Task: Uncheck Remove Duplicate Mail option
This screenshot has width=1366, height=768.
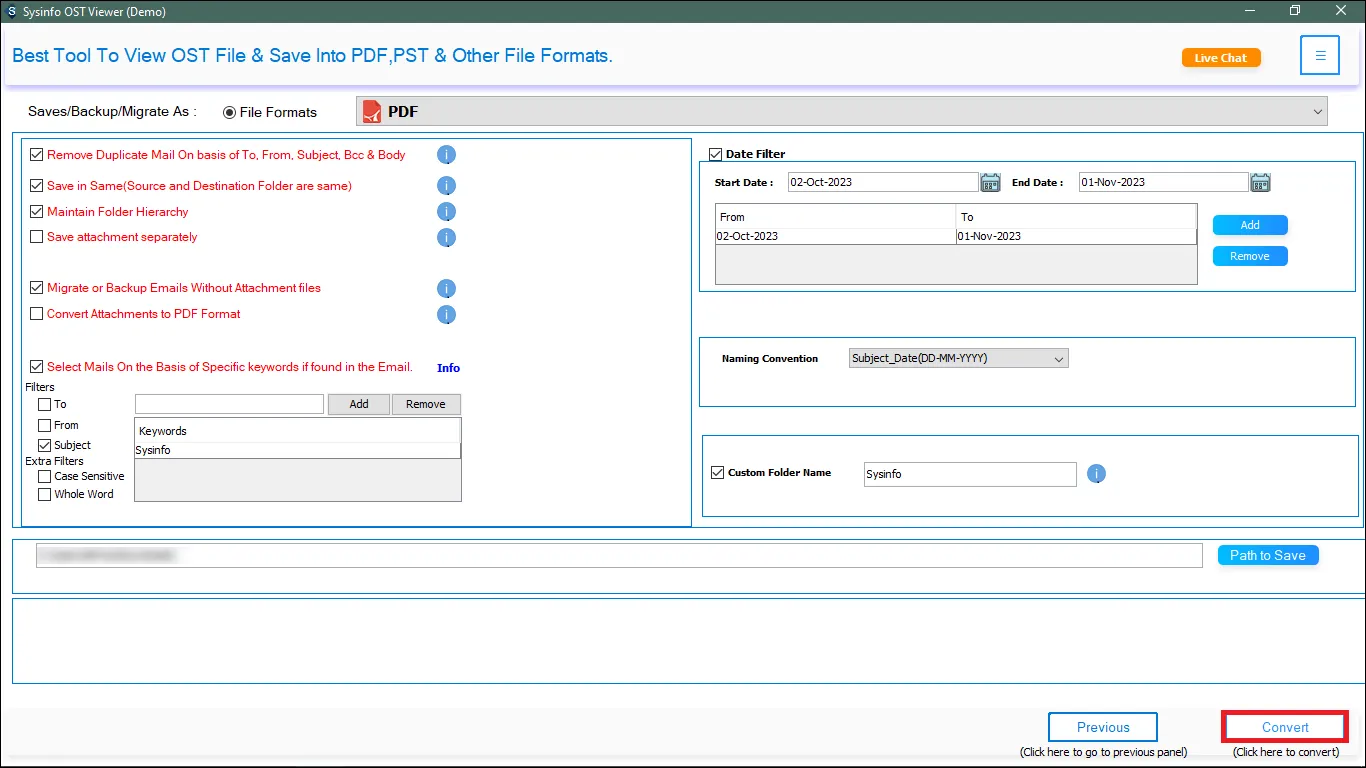Action: pyautogui.click(x=37, y=155)
